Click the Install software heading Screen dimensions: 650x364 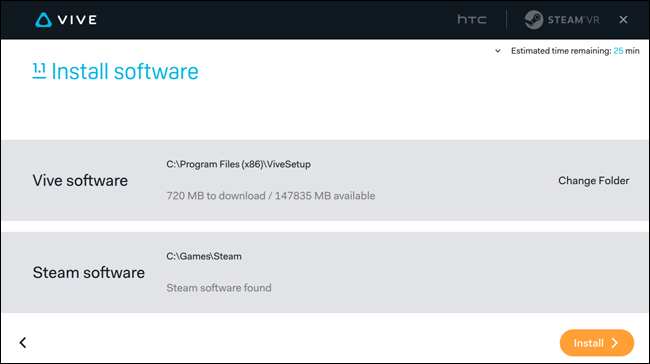125,71
